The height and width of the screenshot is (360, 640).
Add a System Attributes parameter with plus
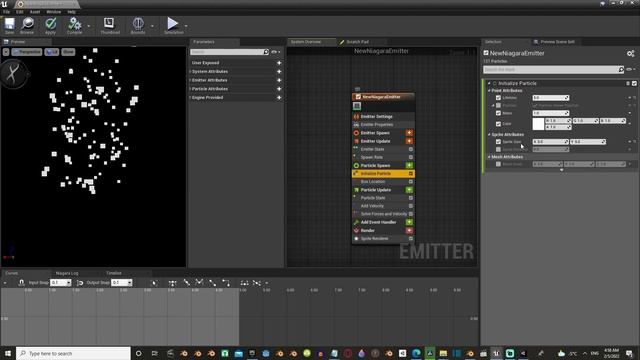point(279,71)
